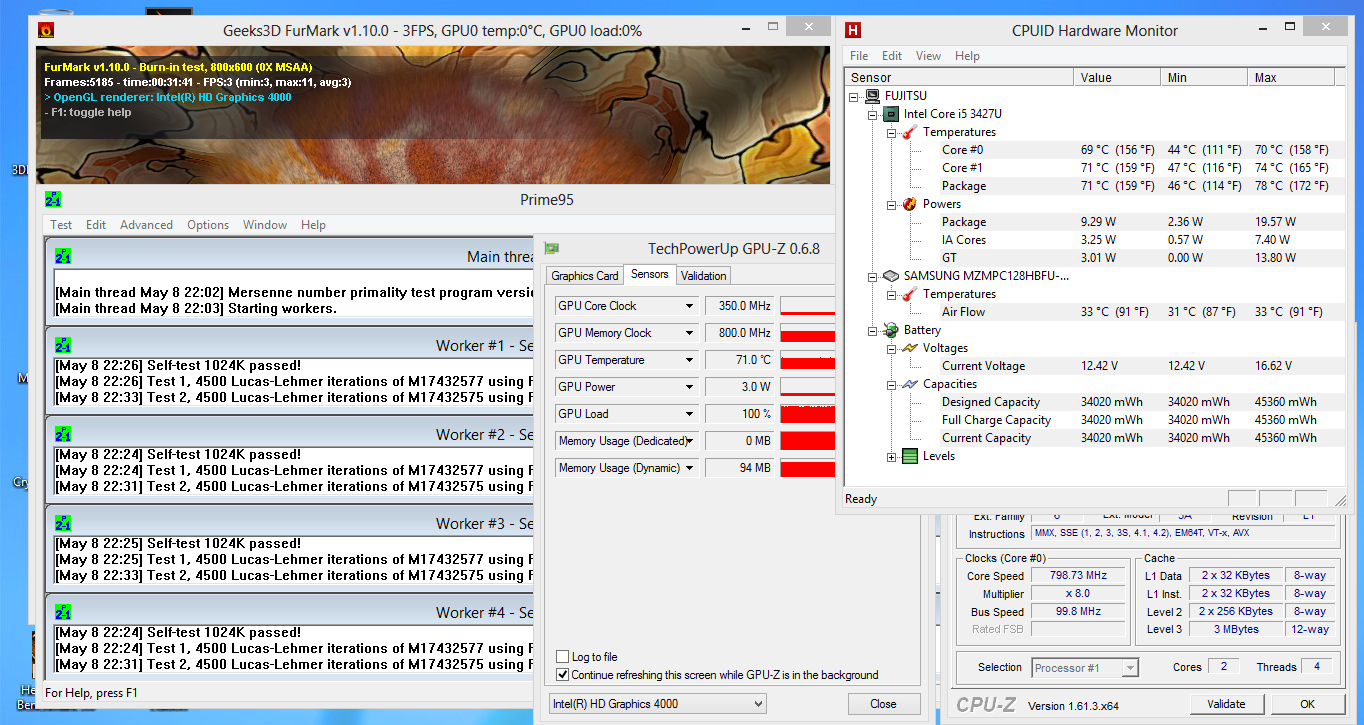This screenshot has height=725, width=1364.
Task: Click the CPU-Z OK button
Action: tap(1307, 704)
